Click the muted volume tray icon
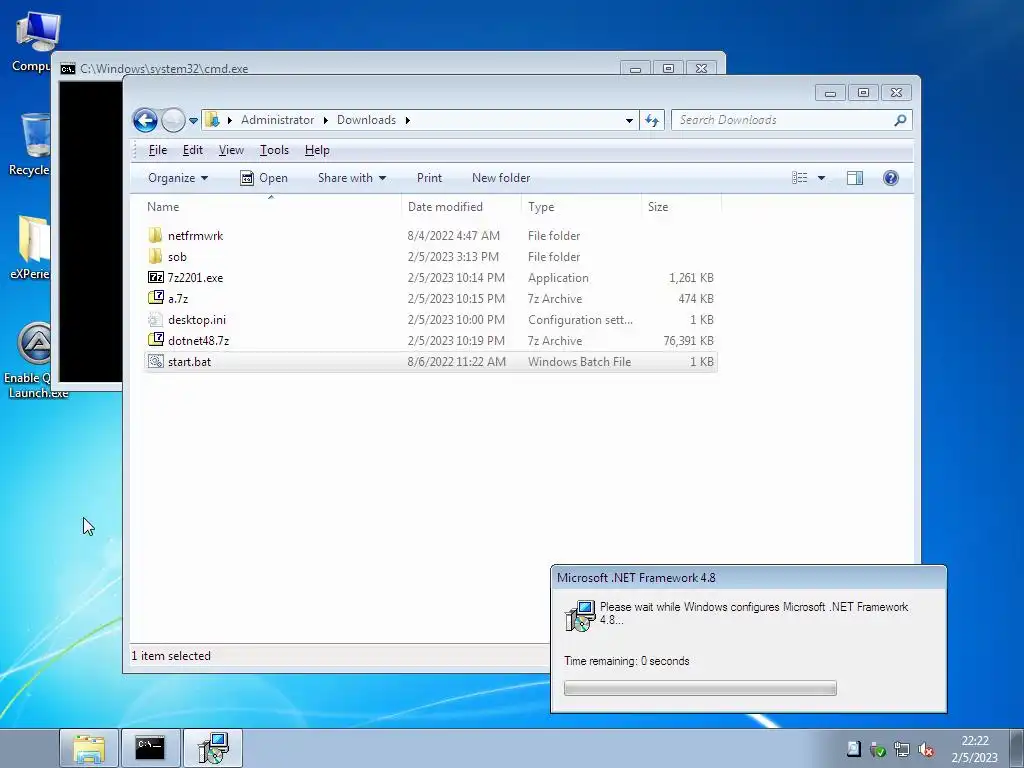 [925, 749]
